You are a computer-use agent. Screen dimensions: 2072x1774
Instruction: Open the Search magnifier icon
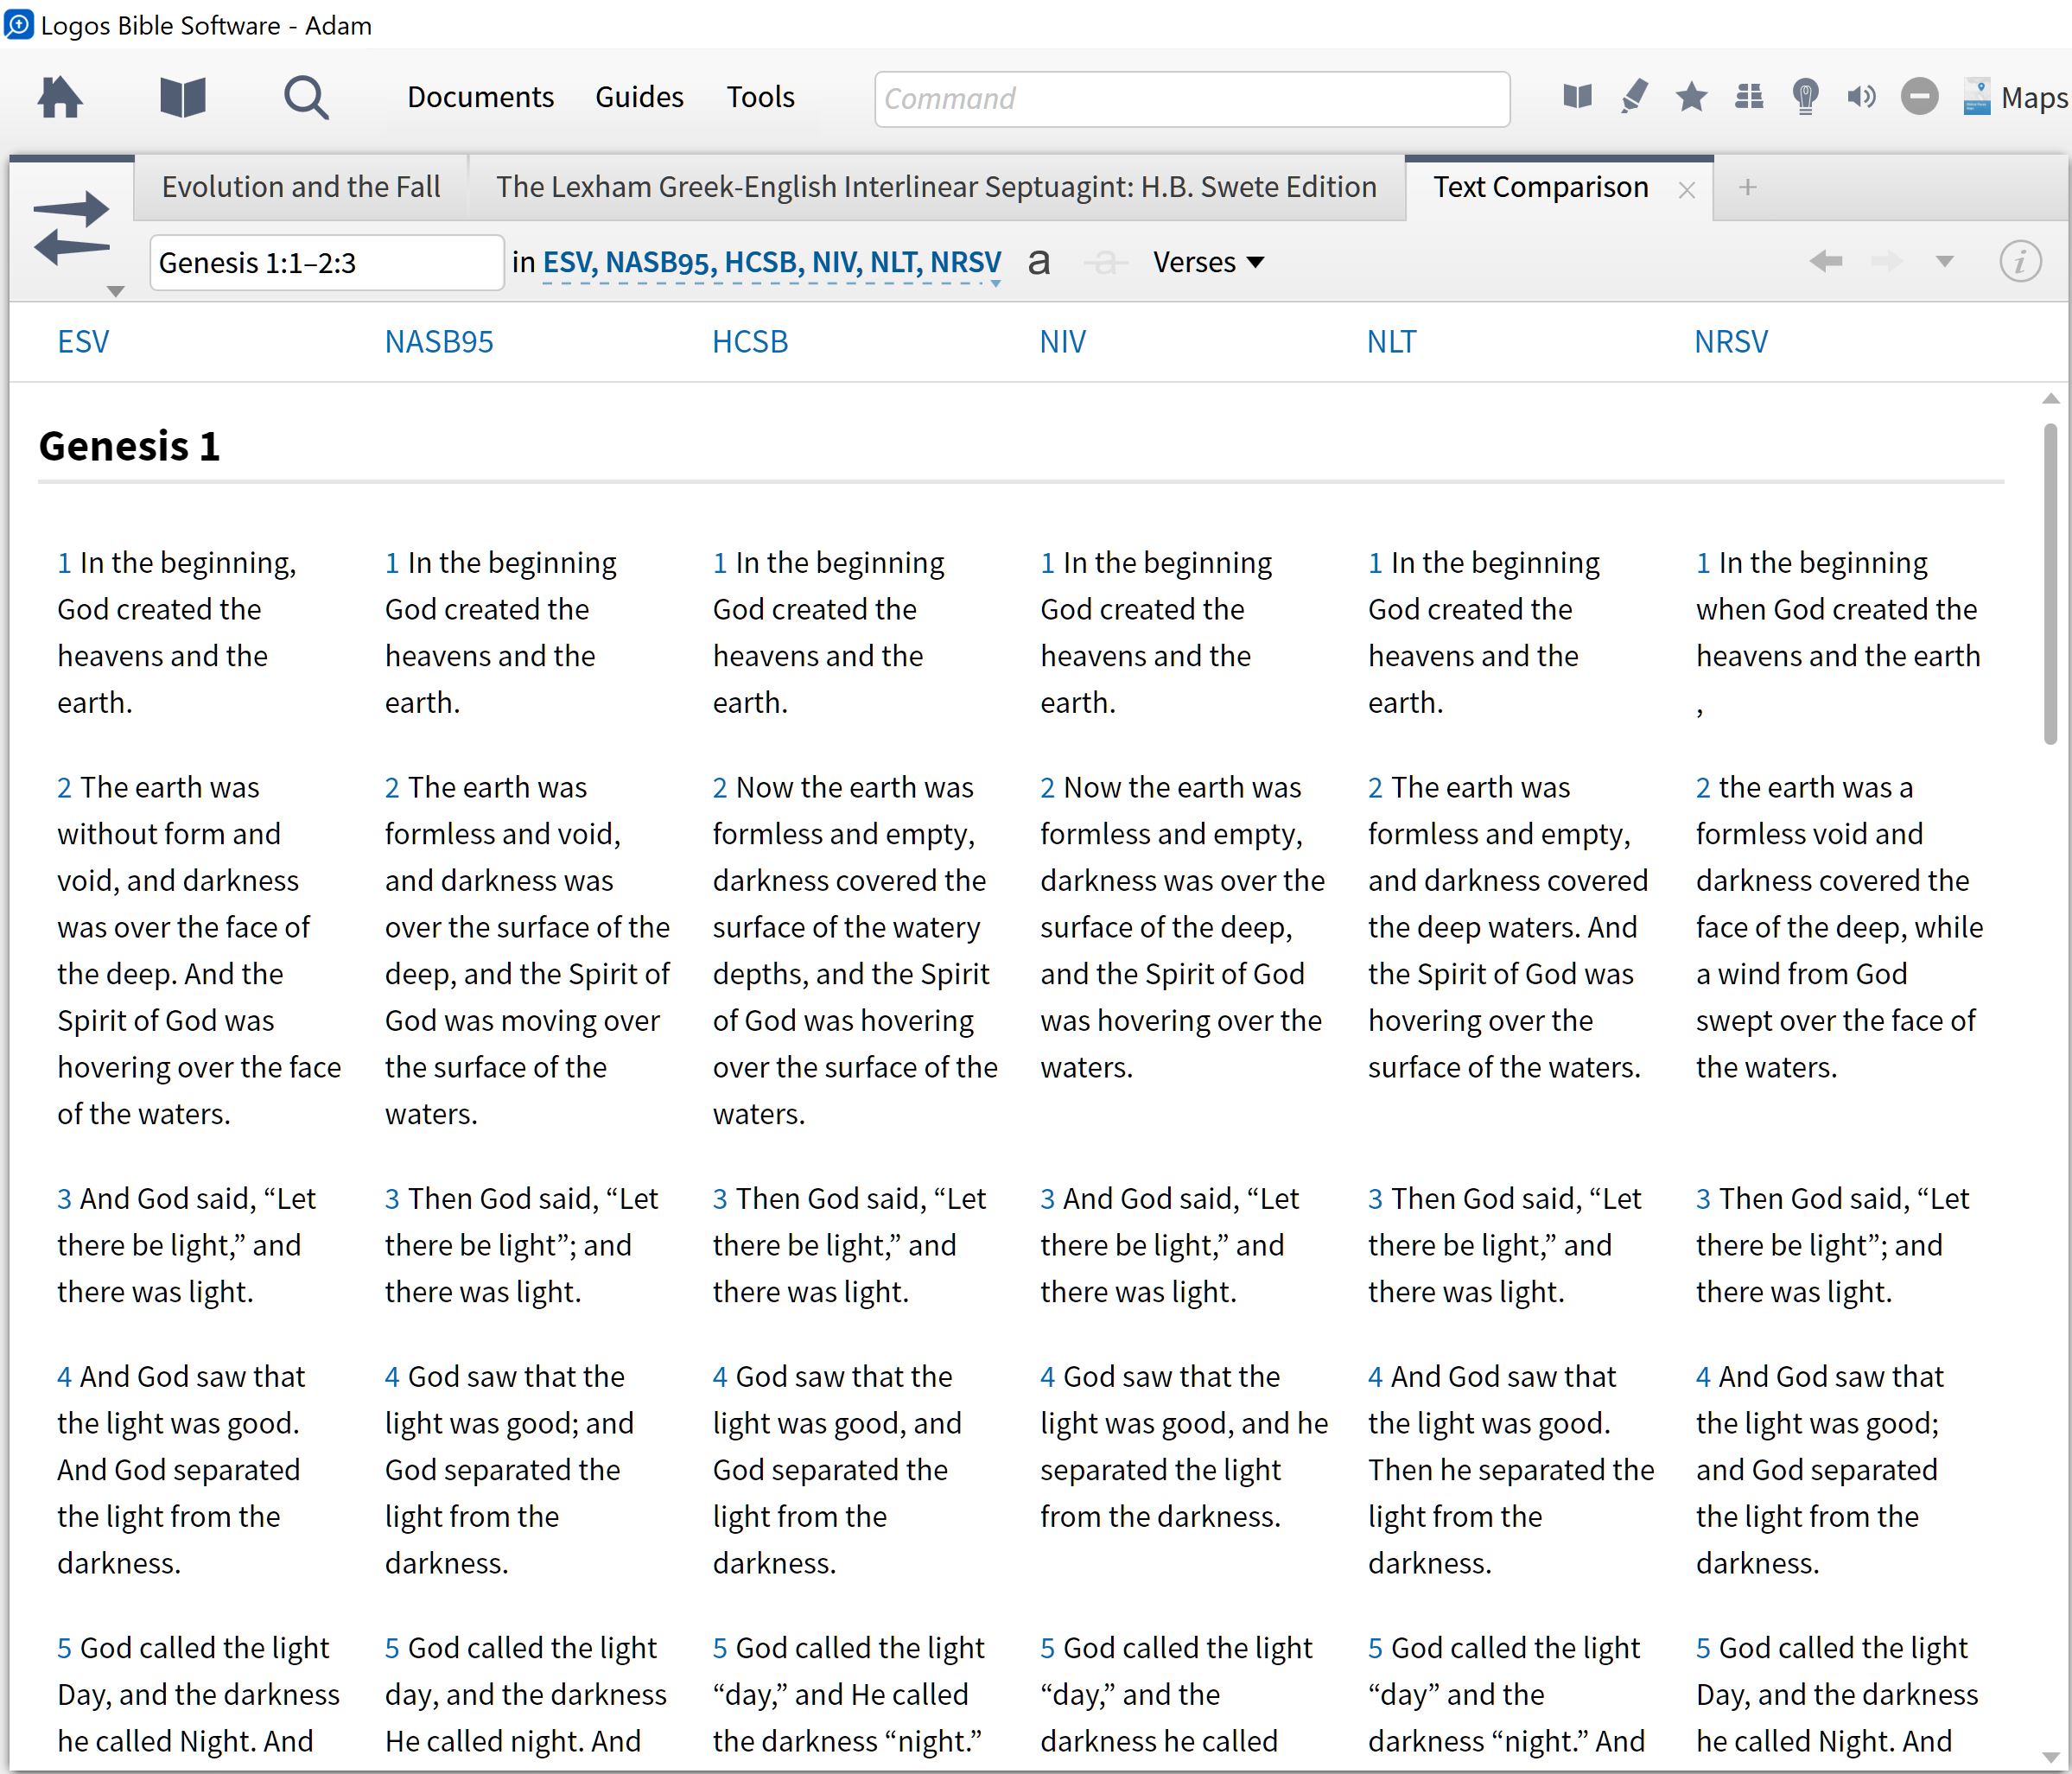click(x=306, y=98)
